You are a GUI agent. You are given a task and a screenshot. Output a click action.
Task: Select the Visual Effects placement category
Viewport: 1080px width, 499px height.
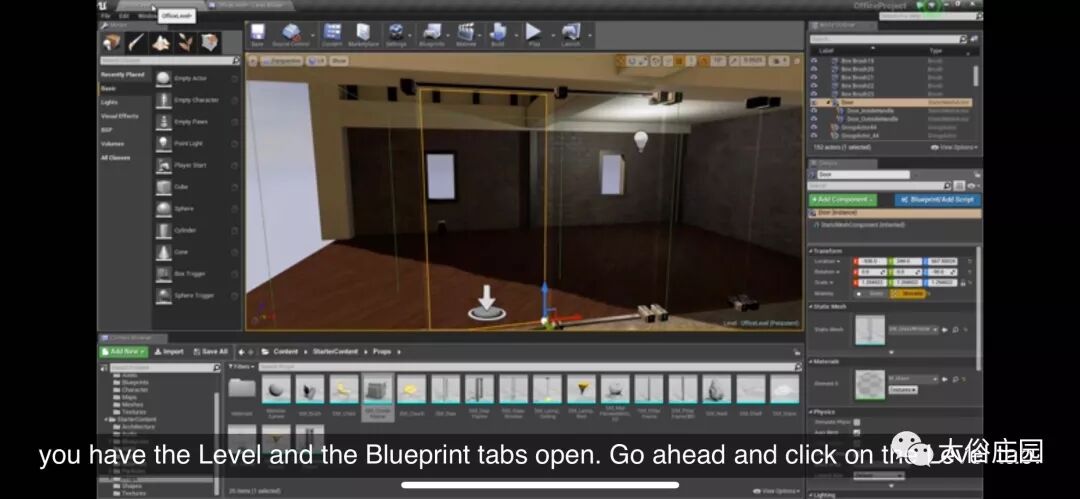[x=120, y=116]
